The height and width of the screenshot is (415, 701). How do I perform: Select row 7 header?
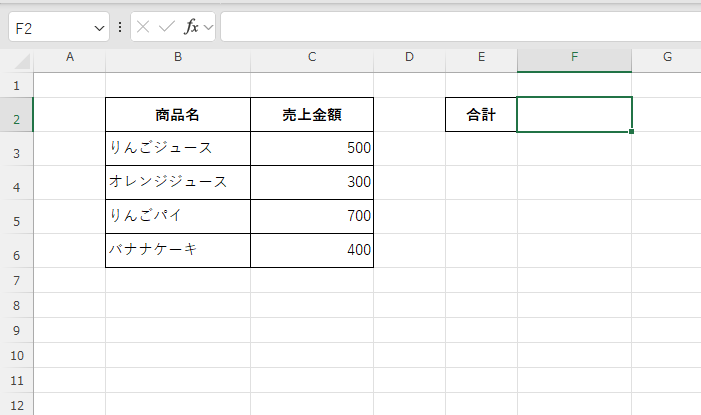pos(17,280)
